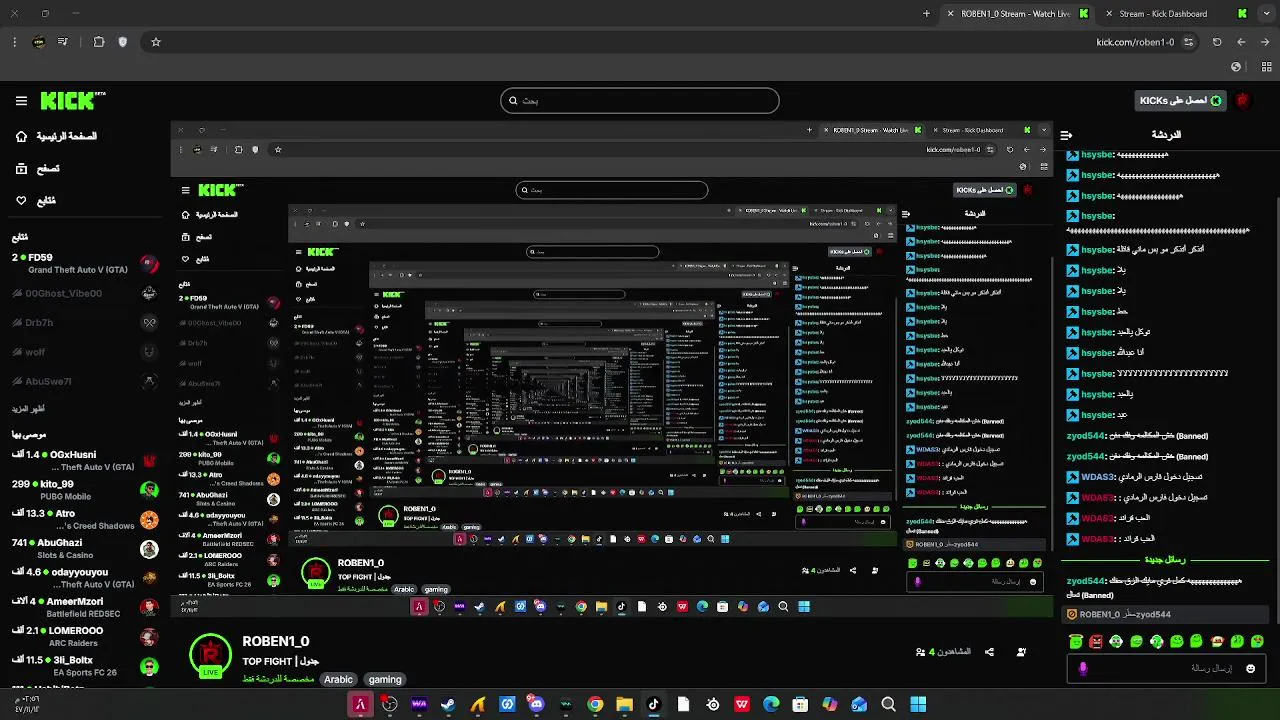Open Microsoft Edge from the taskbar
This screenshot has height=720, width=1280.
[x=771, y=704]
